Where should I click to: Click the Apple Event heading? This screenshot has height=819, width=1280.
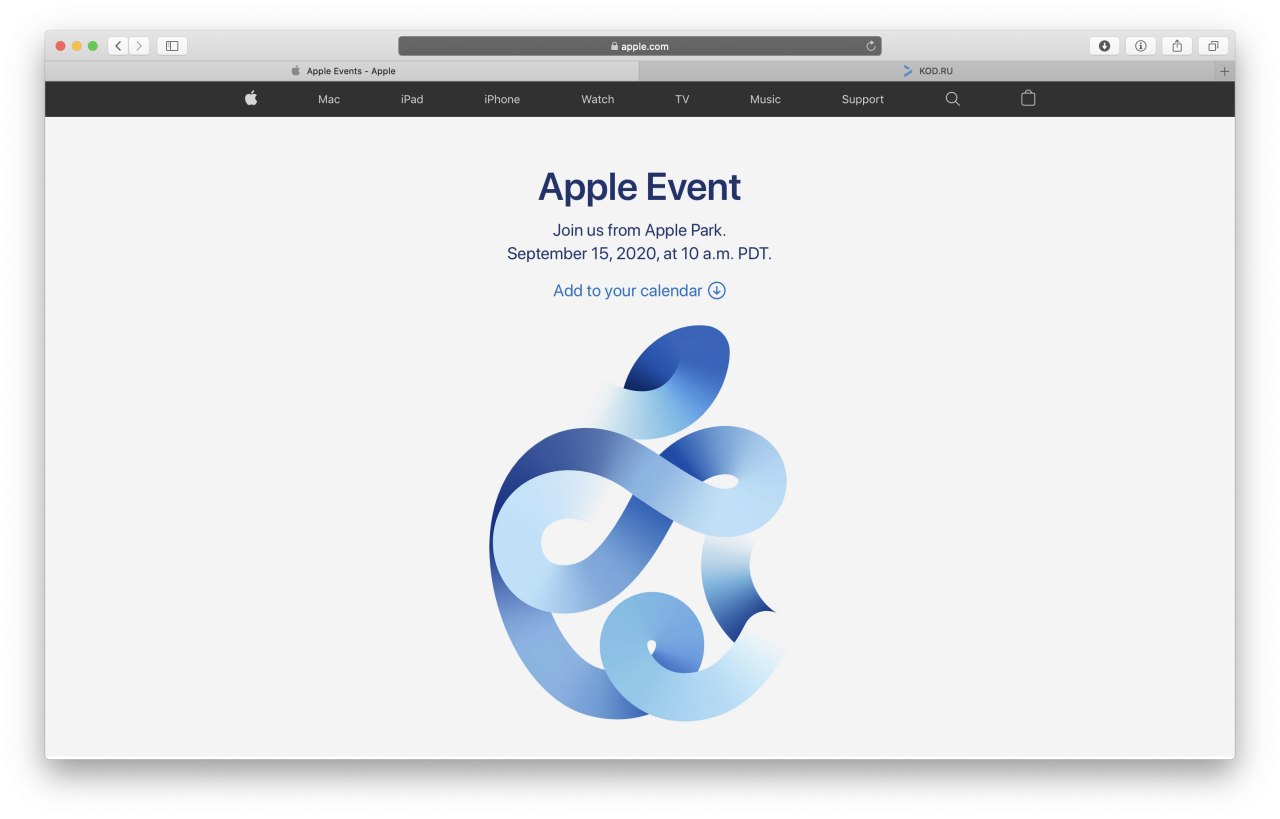click(x=639, y=187)
